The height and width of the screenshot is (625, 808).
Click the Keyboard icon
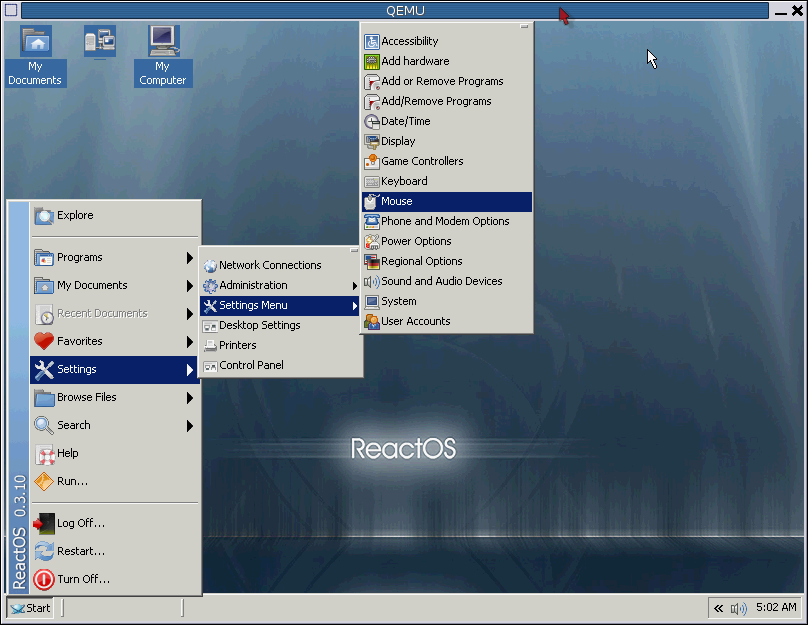pyautogui.click(x=372, y=181)
